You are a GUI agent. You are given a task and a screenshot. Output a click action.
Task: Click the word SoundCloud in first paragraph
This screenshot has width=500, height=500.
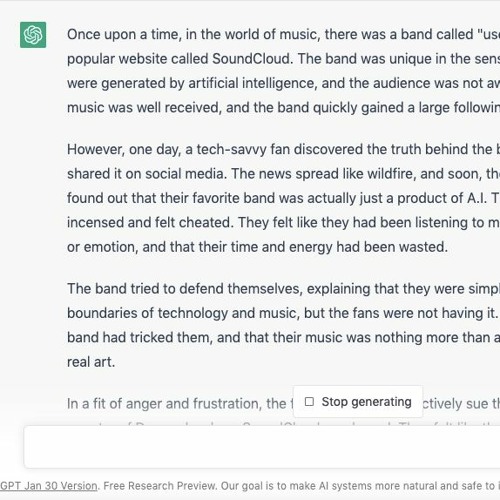[251, 59]
